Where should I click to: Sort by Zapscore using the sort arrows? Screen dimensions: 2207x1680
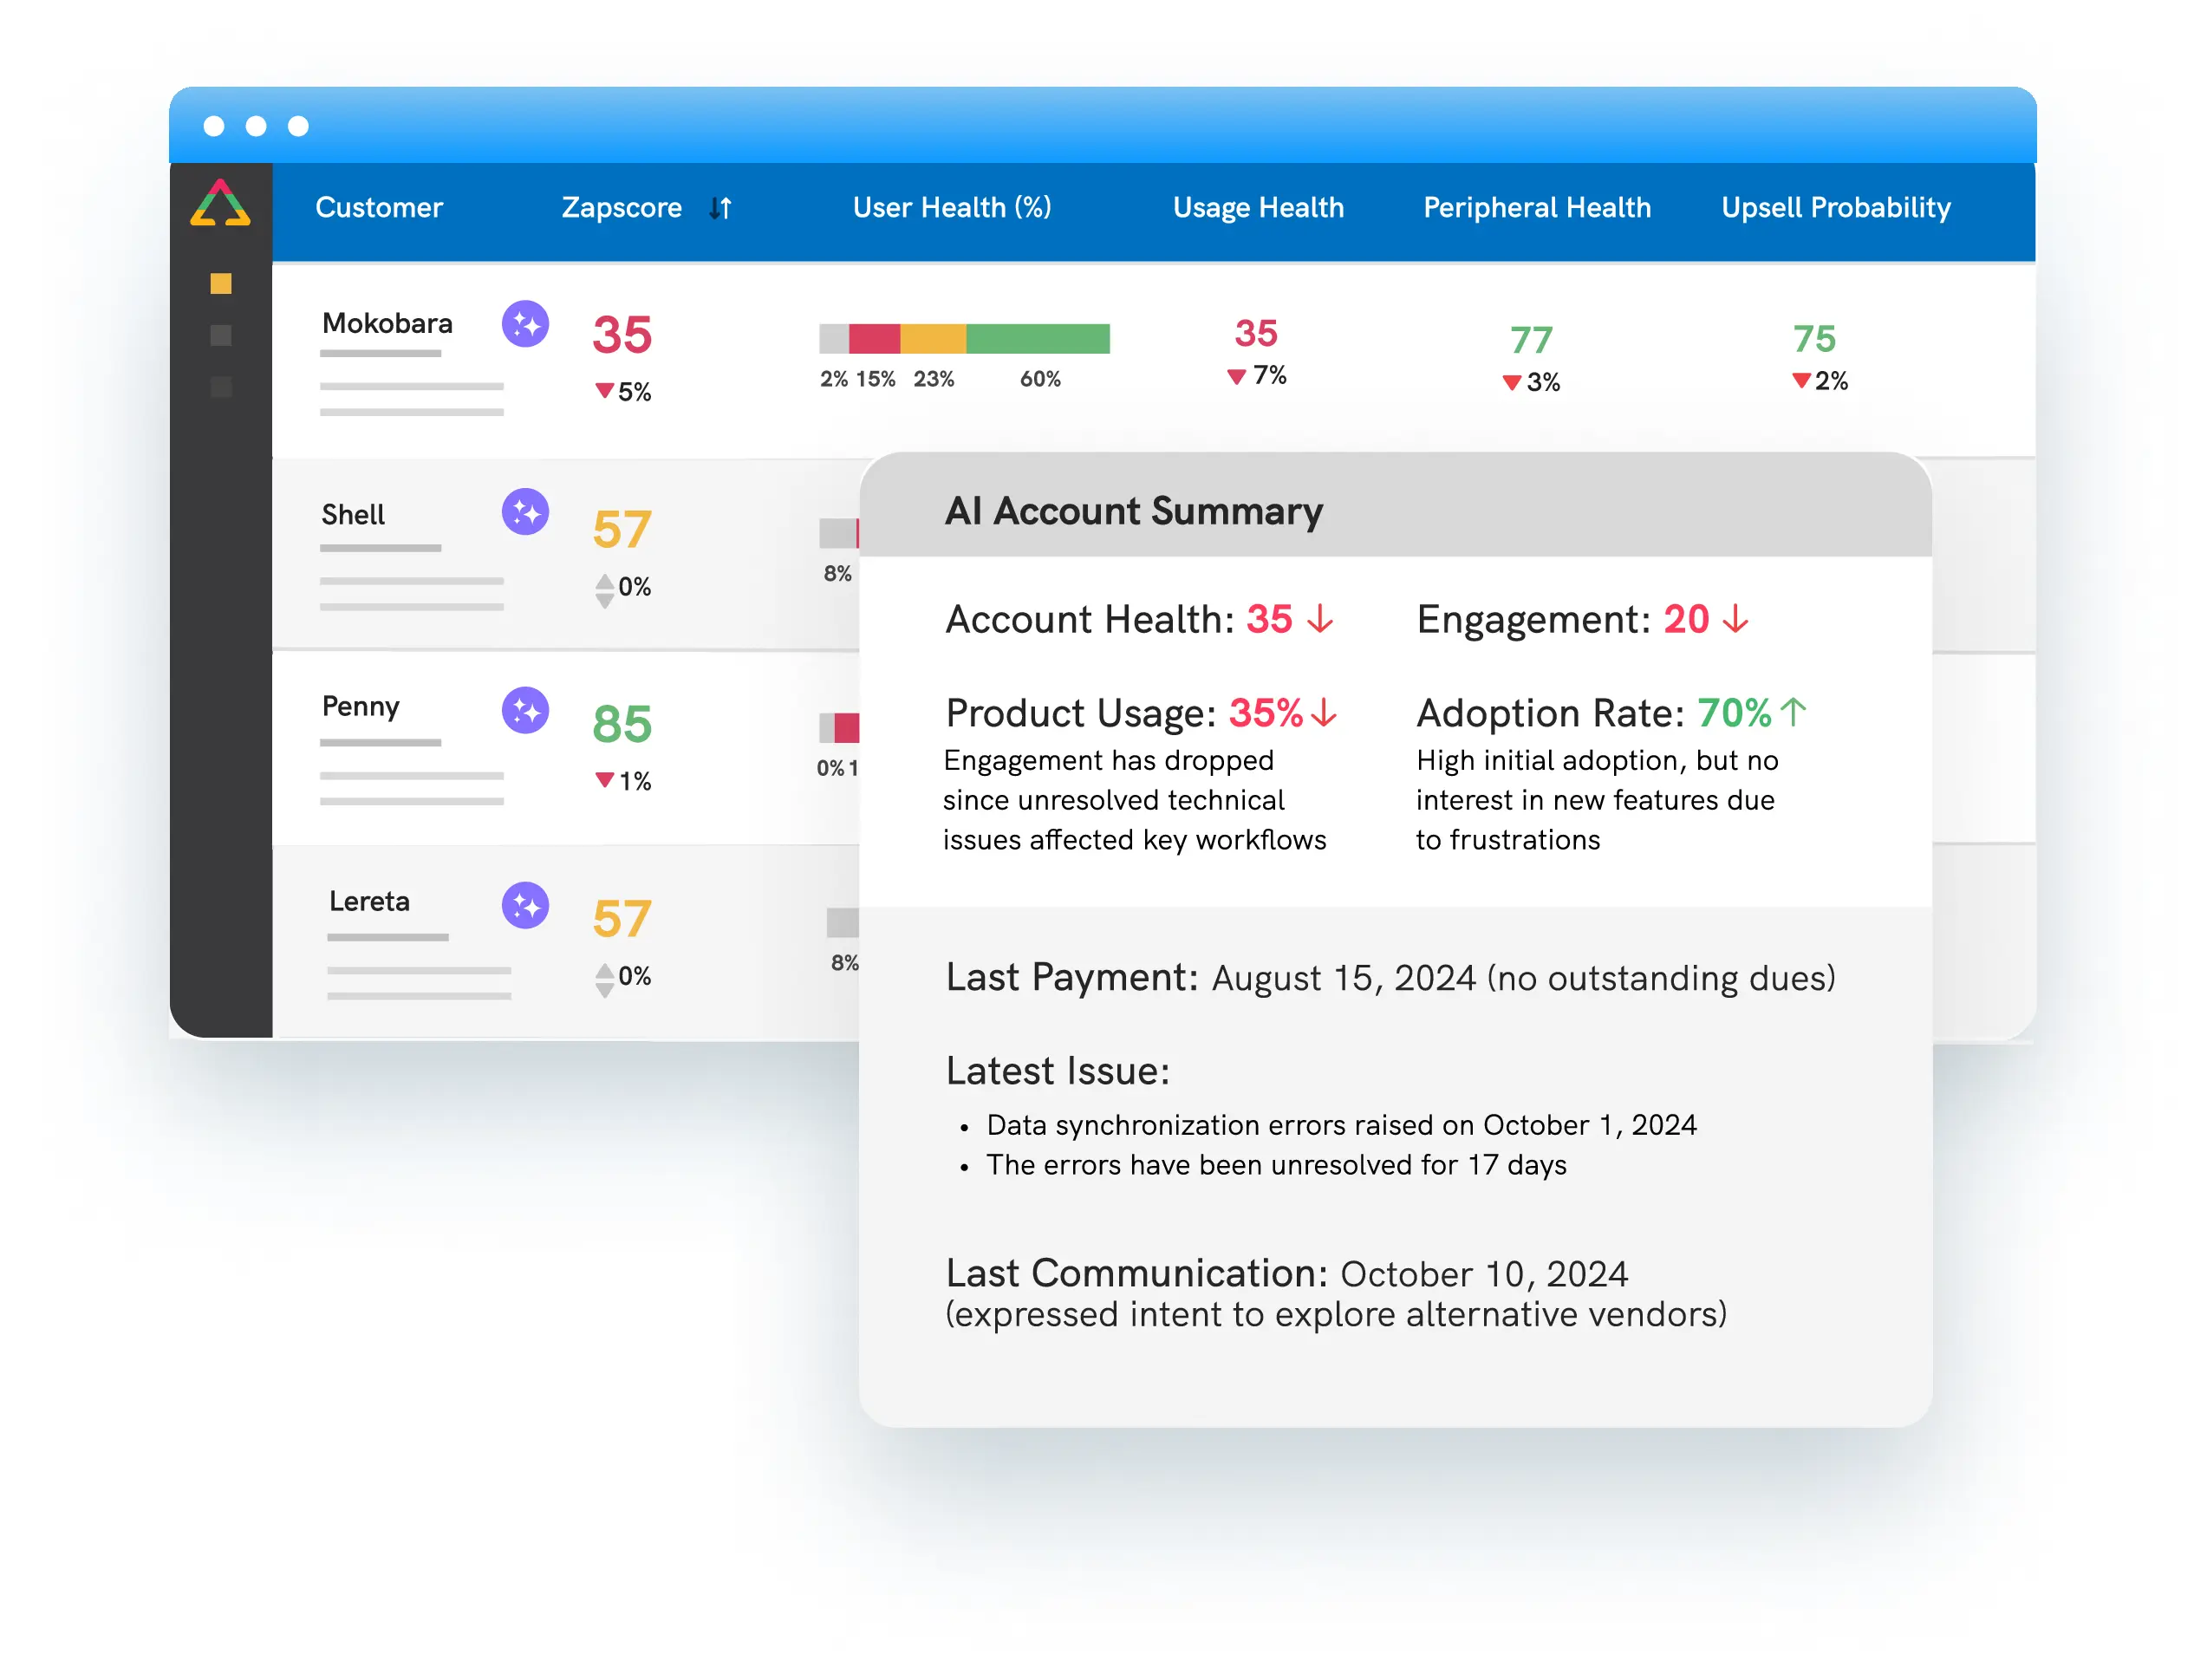(x=720, y=208)
